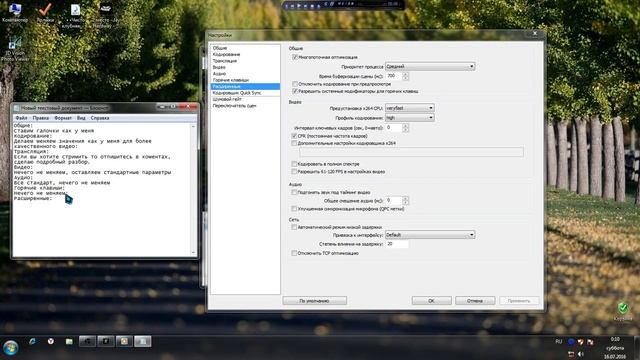
Task: Increase audio offset with up arrow
Action: point(405,199)
